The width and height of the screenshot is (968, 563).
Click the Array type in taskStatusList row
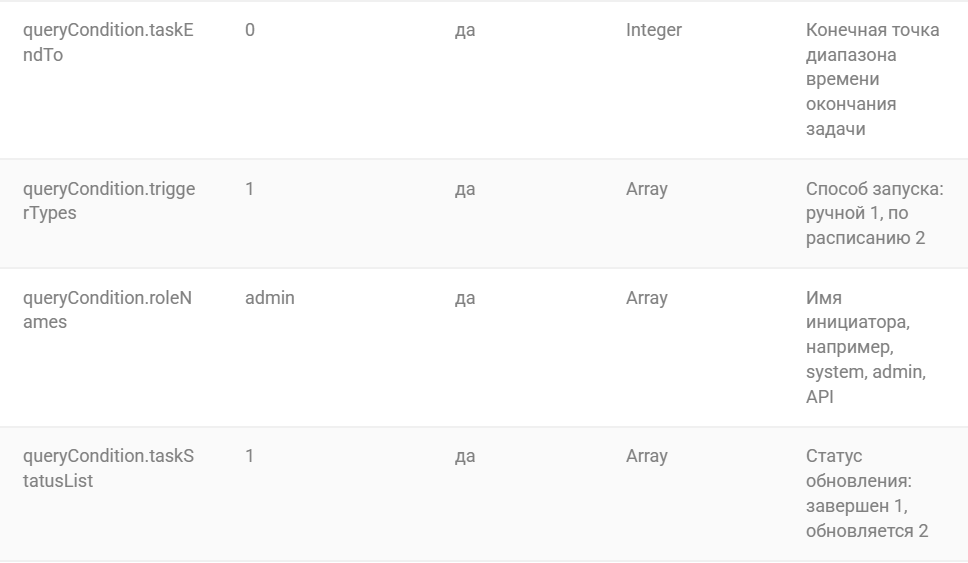point(646,456)
